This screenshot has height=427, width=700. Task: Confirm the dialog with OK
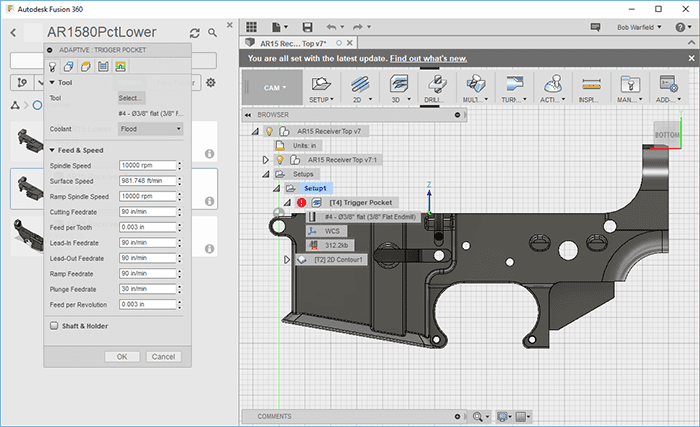122,356
